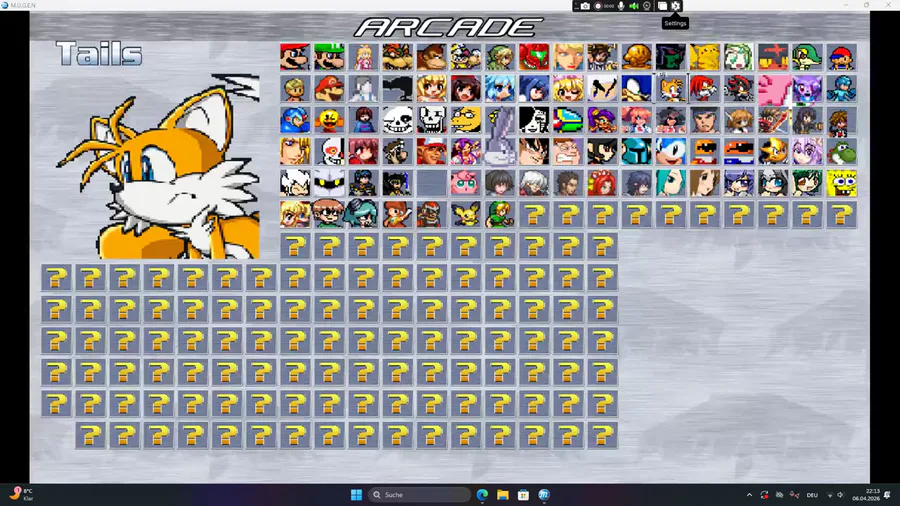Screen dimensions: 900x506
Task: Select Zero Suit Samus blonde portrait
Action: coord(568,57)
